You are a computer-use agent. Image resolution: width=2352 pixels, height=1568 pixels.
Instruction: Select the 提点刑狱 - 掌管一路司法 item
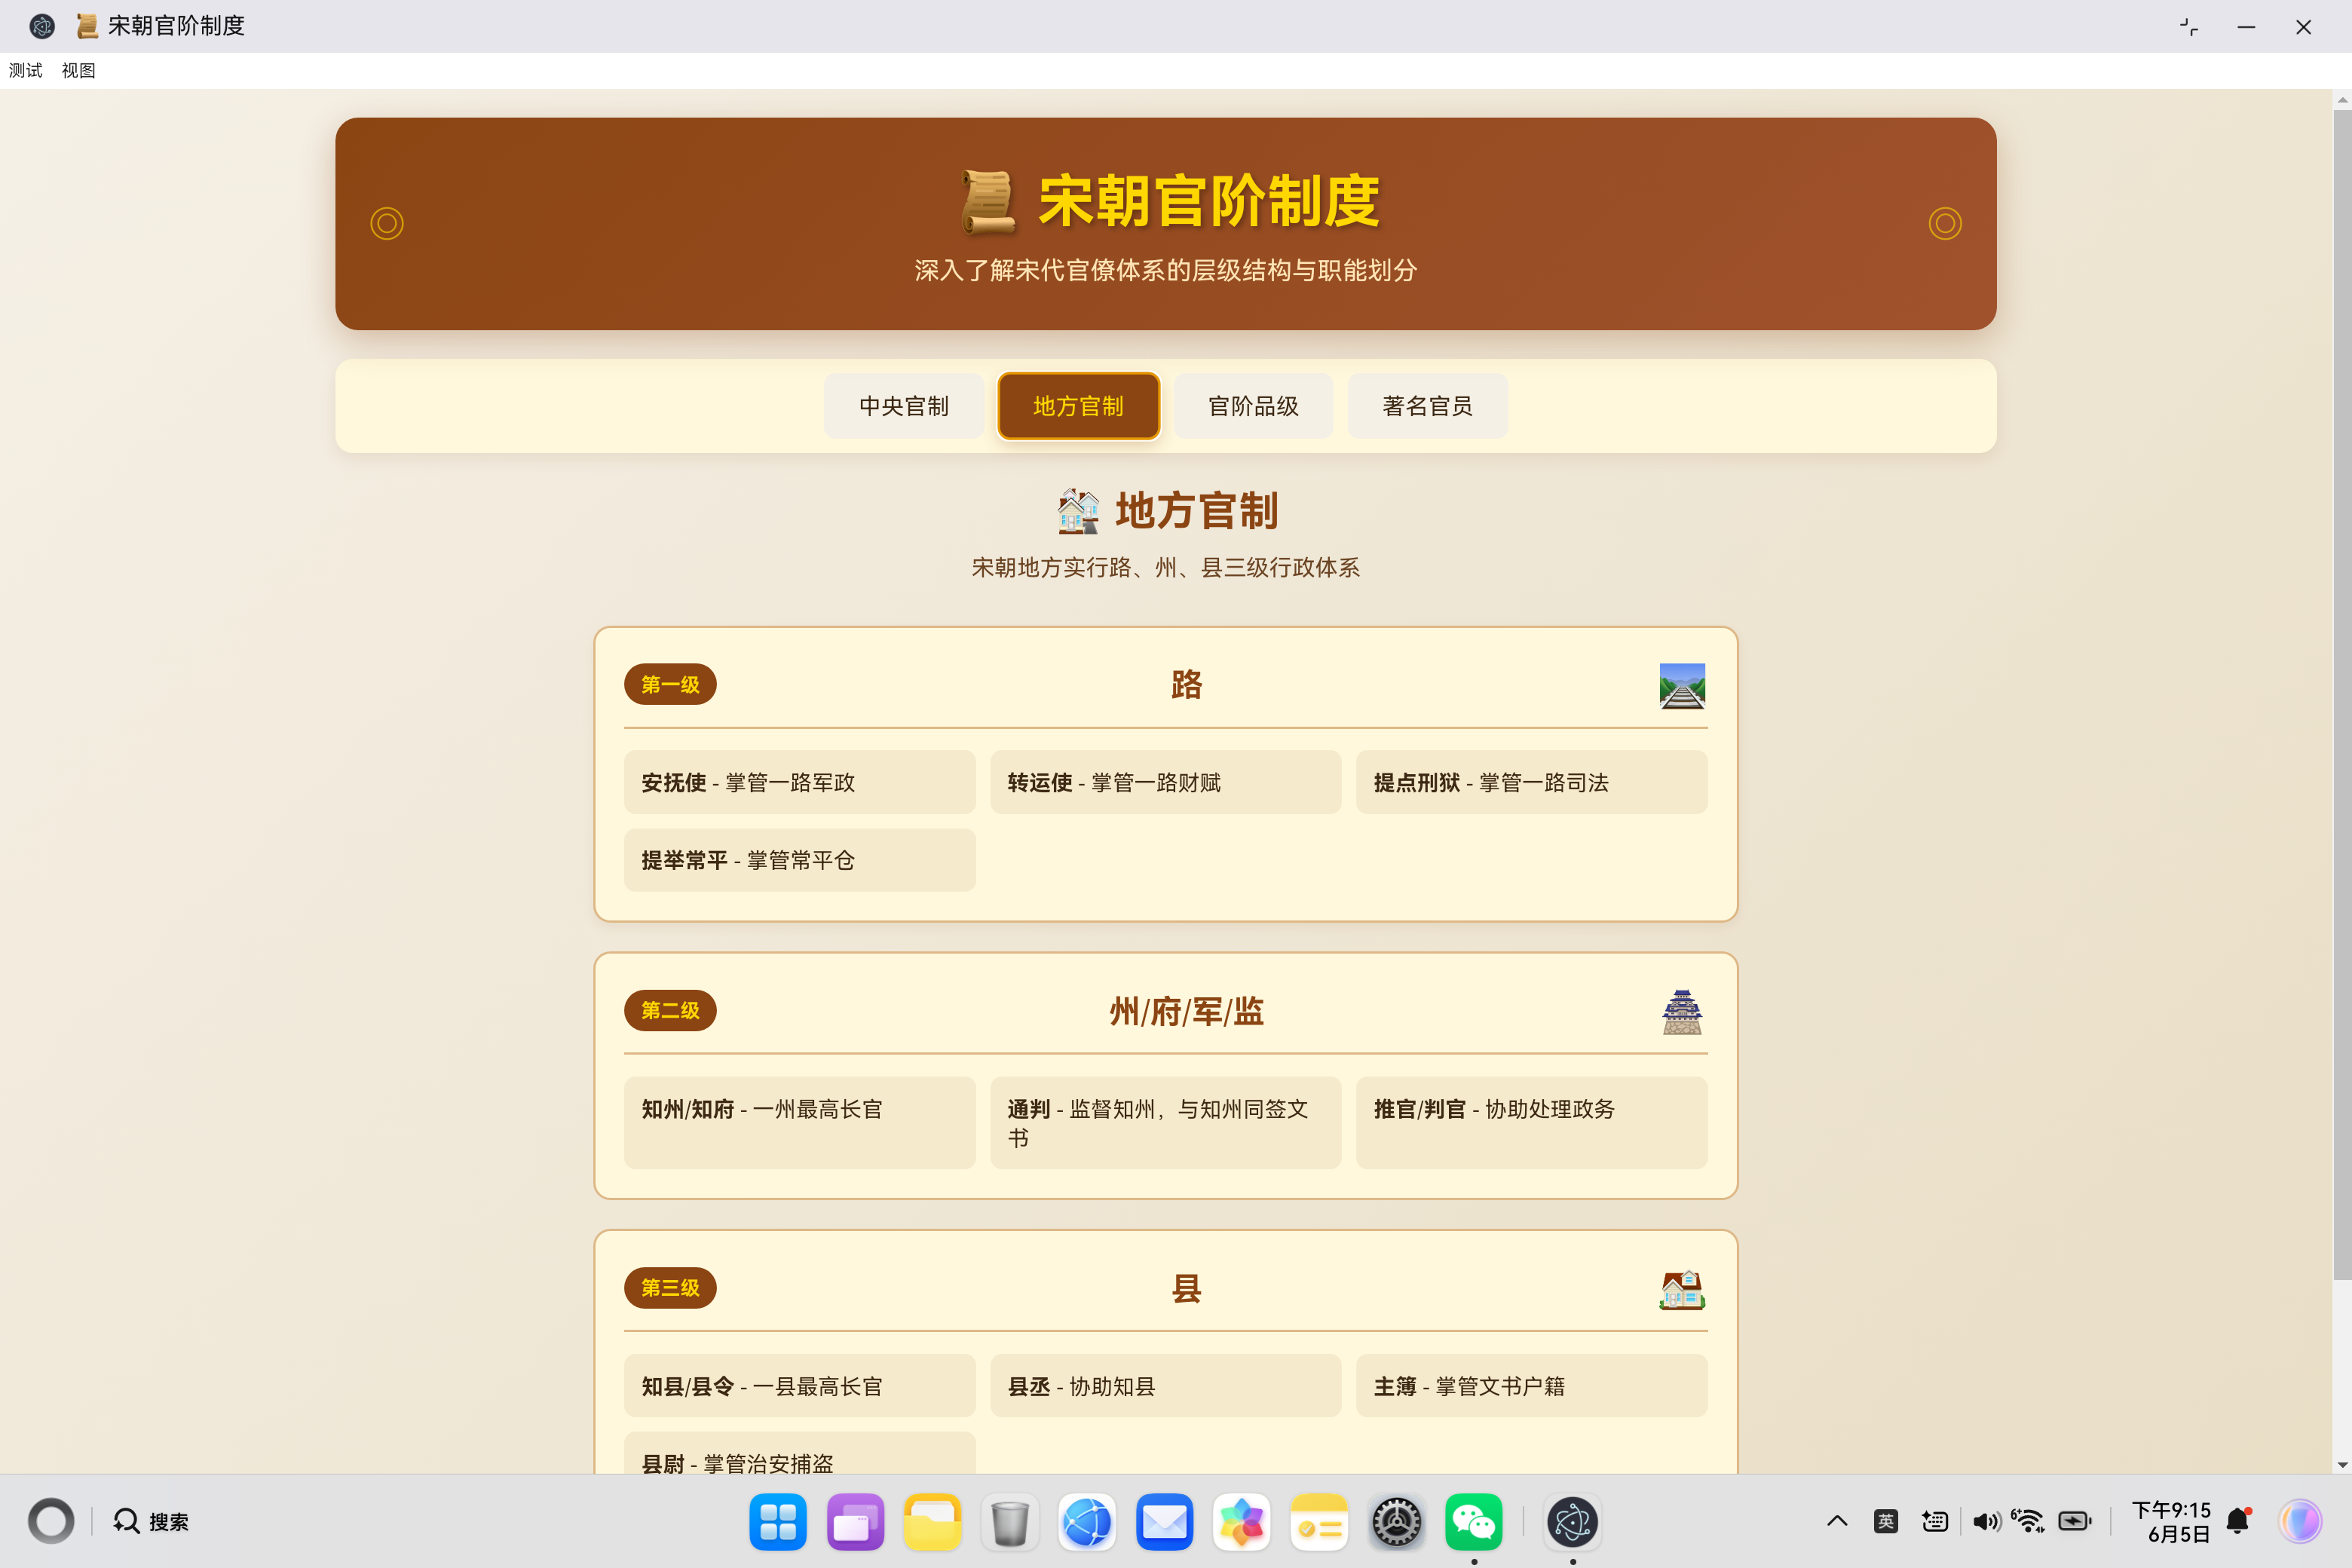(x=1532, y=782)
